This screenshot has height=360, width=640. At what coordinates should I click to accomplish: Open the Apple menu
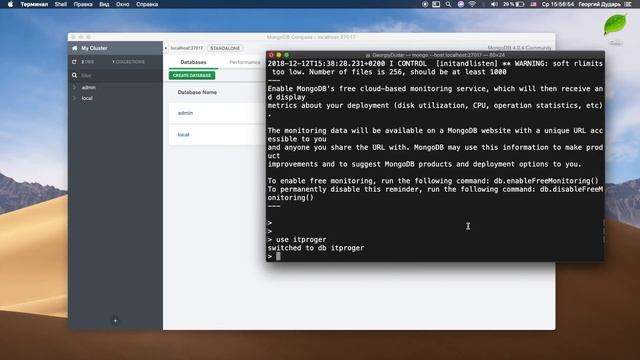coord(10,4)
